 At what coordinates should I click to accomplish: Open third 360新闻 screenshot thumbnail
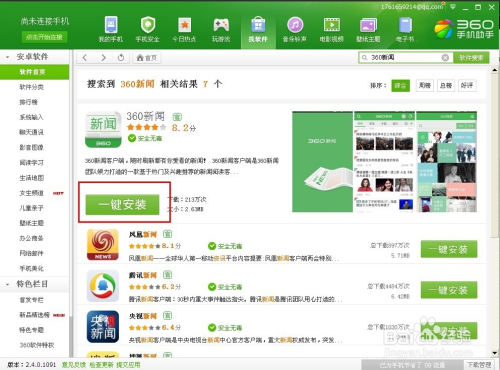click(447, 162)
